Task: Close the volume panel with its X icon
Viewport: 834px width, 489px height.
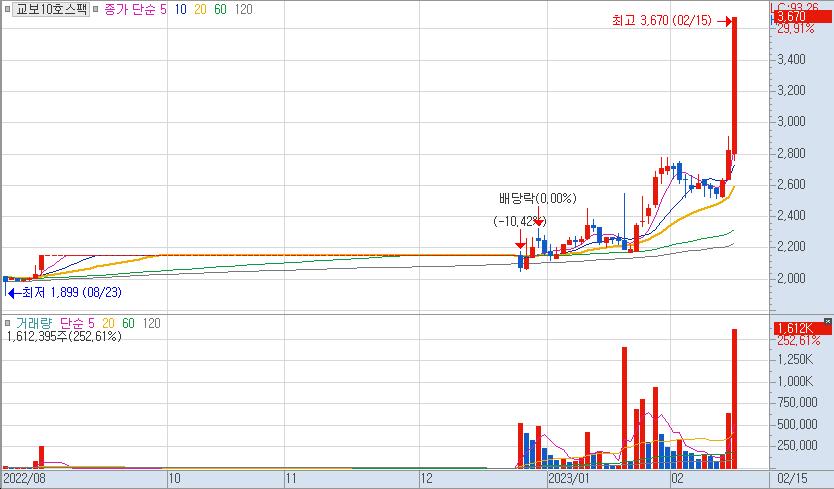Action: [x=828, y=321]
